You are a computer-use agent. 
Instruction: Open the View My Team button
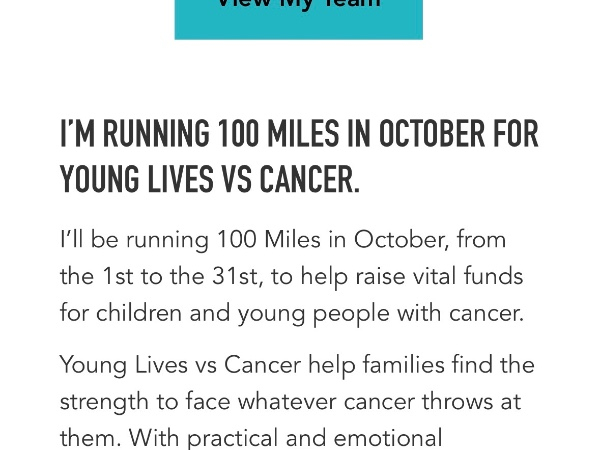click(298, 19)
